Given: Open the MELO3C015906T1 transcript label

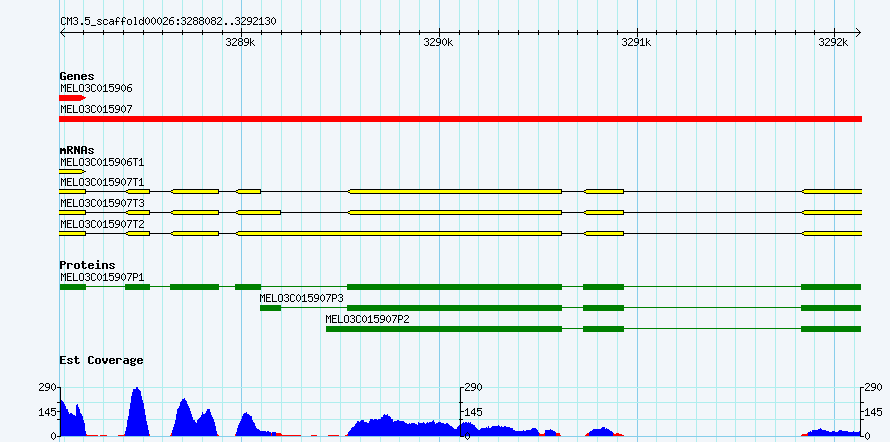Looking at the screenshot, I should tap(102, 162).
